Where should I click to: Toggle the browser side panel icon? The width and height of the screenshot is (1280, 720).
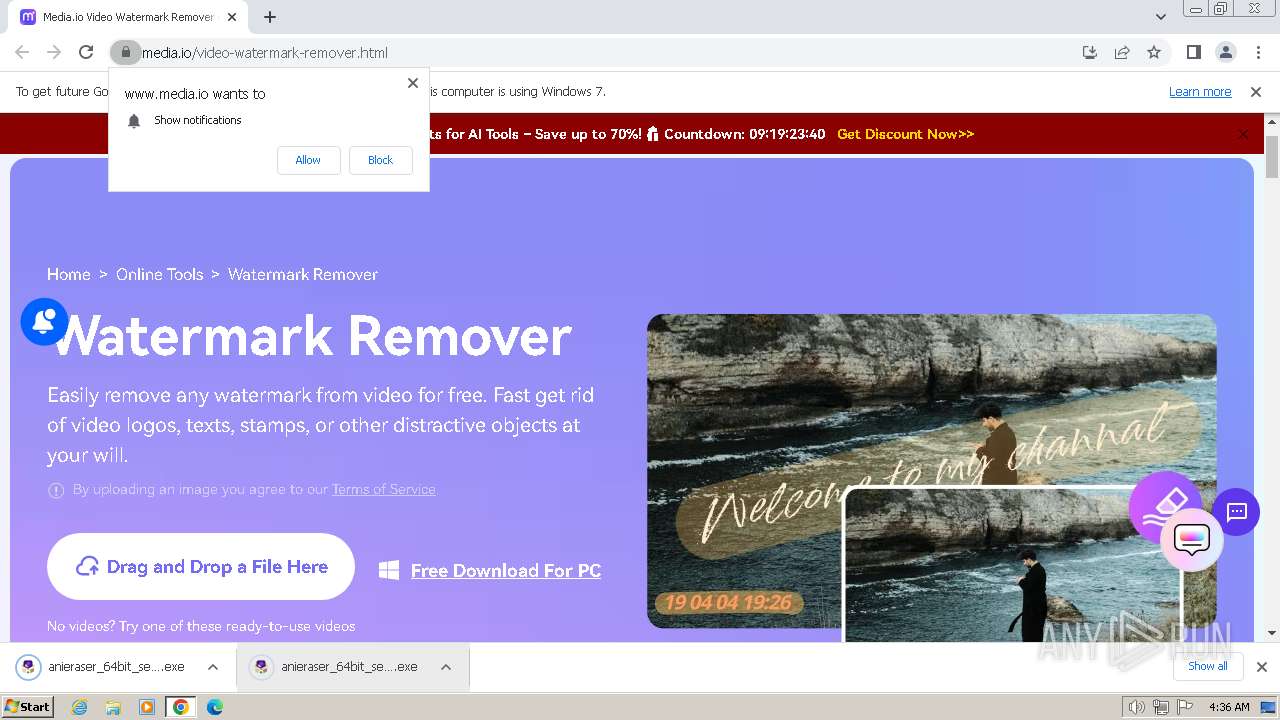[1193, 52]
